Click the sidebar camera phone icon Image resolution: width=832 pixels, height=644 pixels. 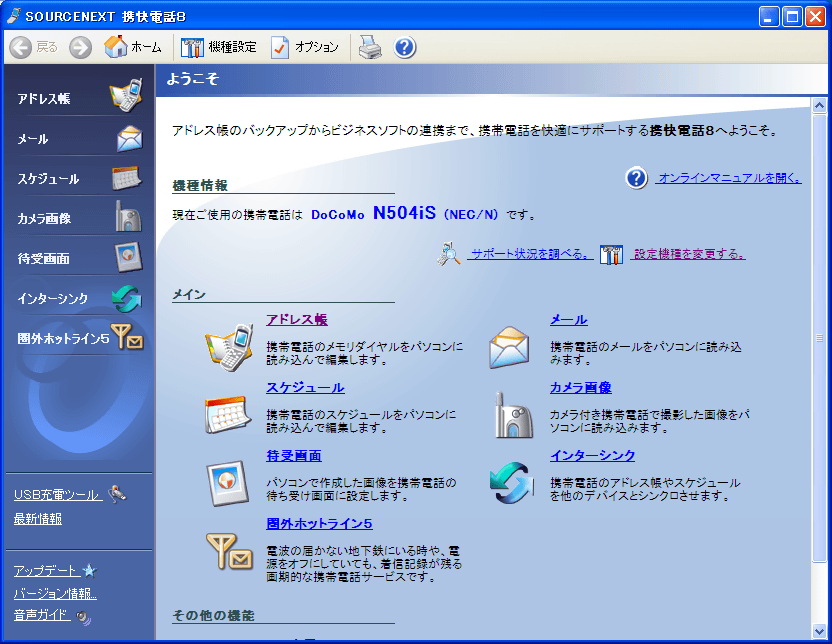tap(128, 216)
